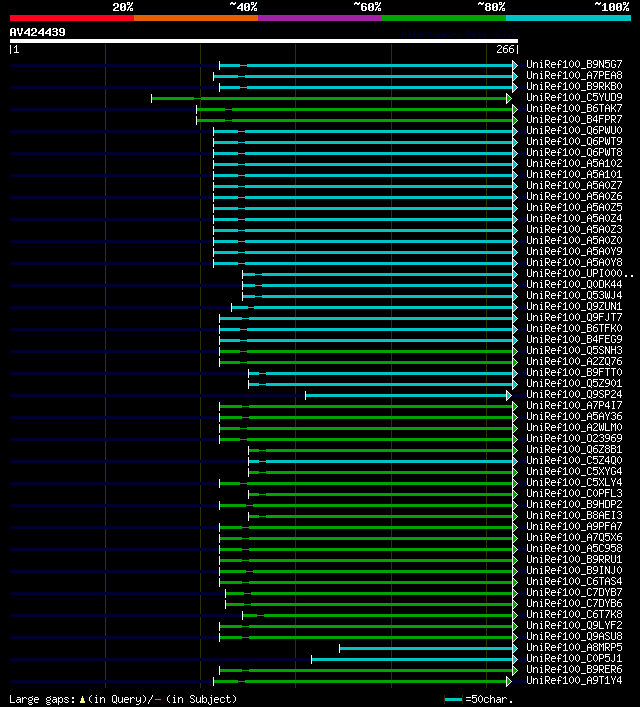This screenshot has height=707, width=640.
Task: Click the green ~80% identity legend segment
Action: (444, 18)
